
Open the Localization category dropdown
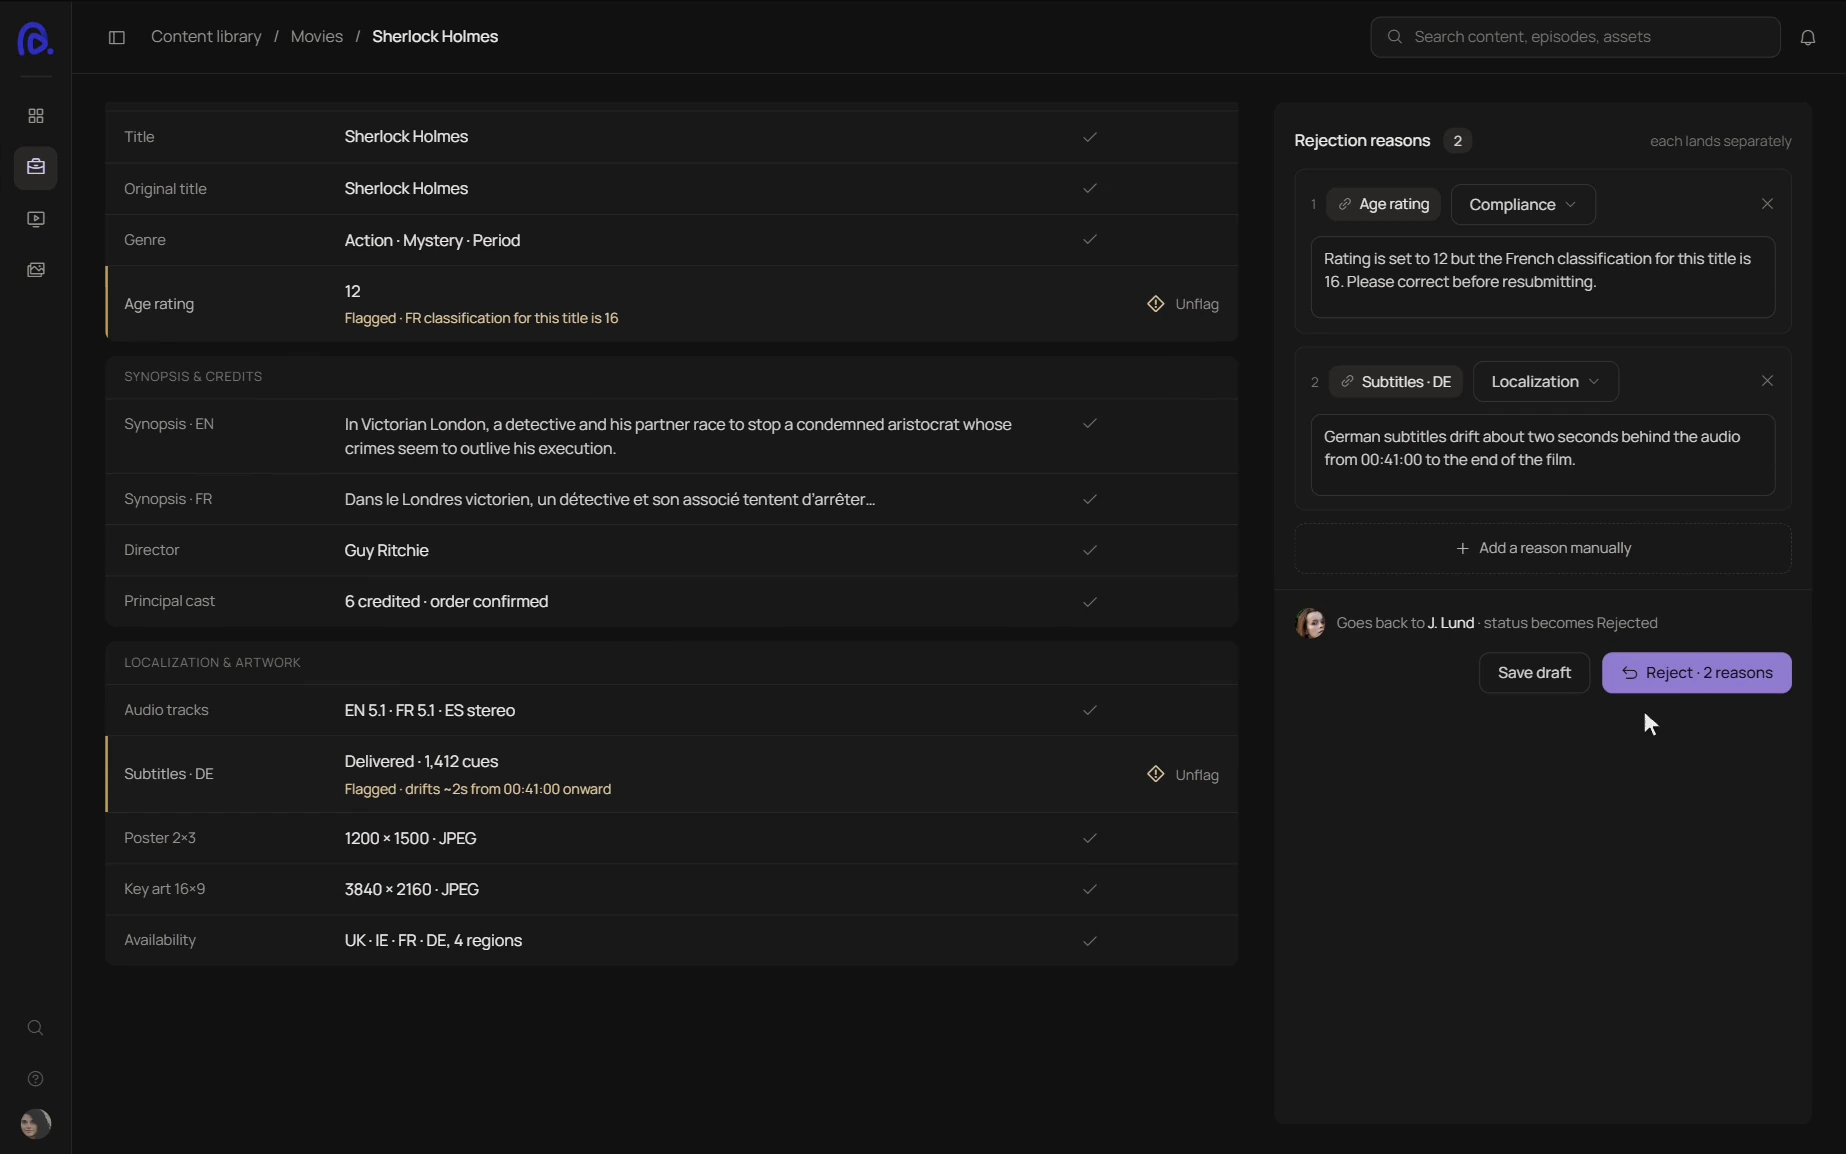coord(1545,382)
